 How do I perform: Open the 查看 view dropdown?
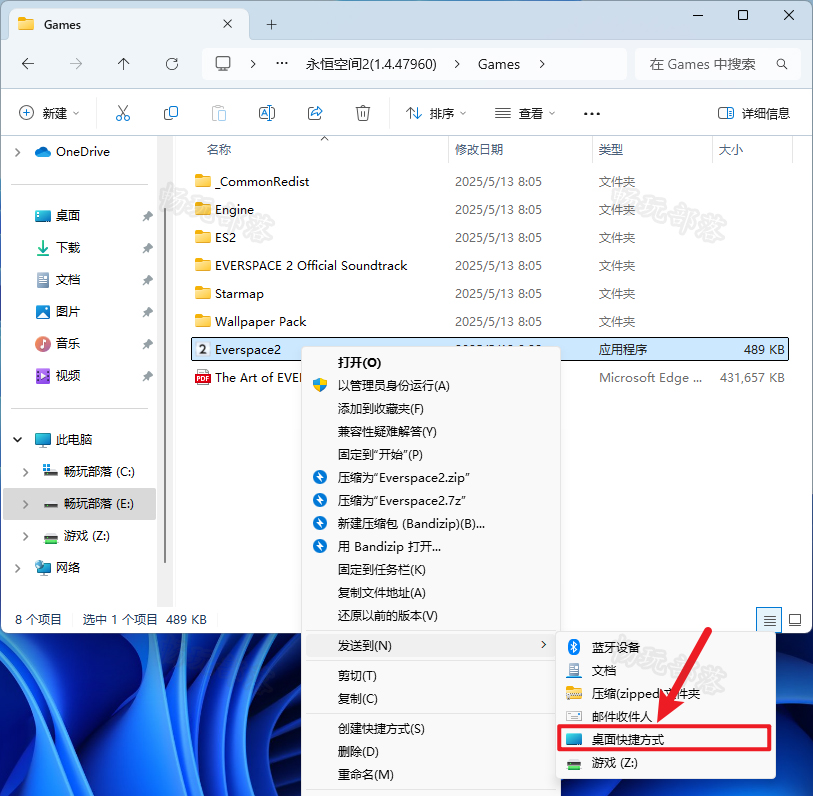524,113
